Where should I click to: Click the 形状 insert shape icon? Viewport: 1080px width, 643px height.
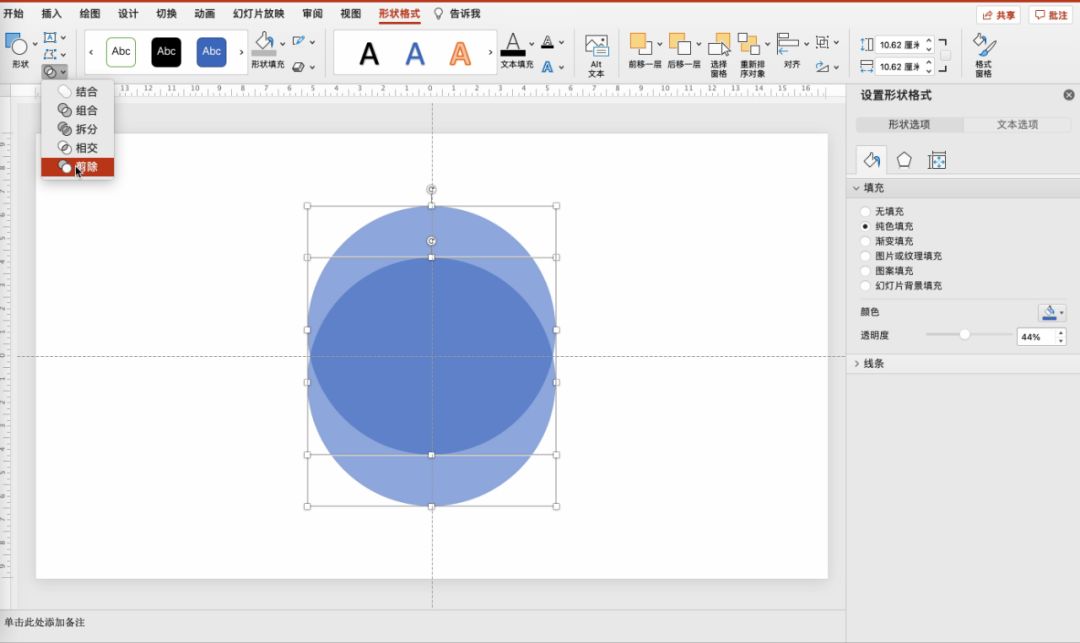coord(18,45)
